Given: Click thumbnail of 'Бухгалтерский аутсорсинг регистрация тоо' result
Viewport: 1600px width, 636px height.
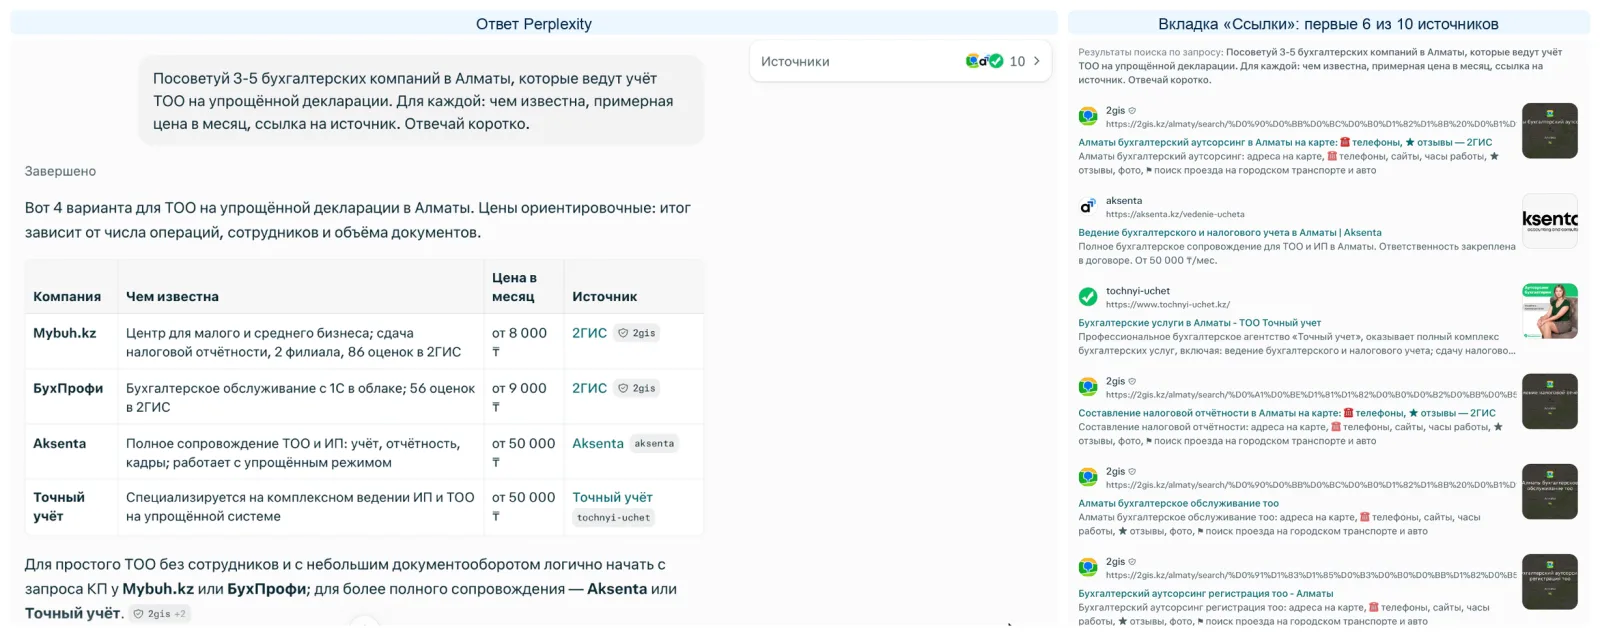Looking at the screenshot, I should [1549, 581].
